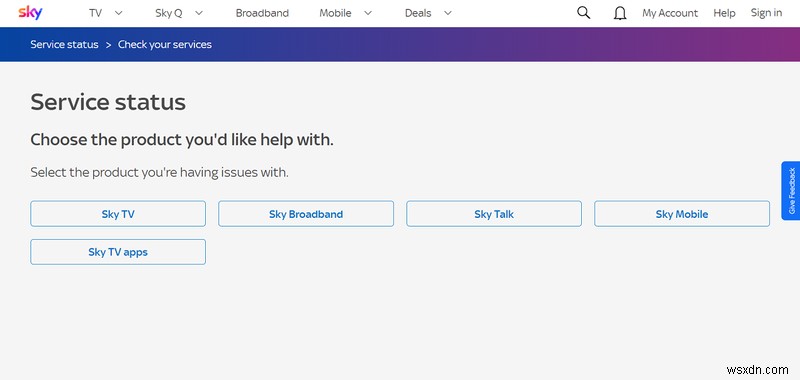This screenshot has width=800, height=380.
Task: Select the Sky Broadband product button
Action: tap(306, 214)
